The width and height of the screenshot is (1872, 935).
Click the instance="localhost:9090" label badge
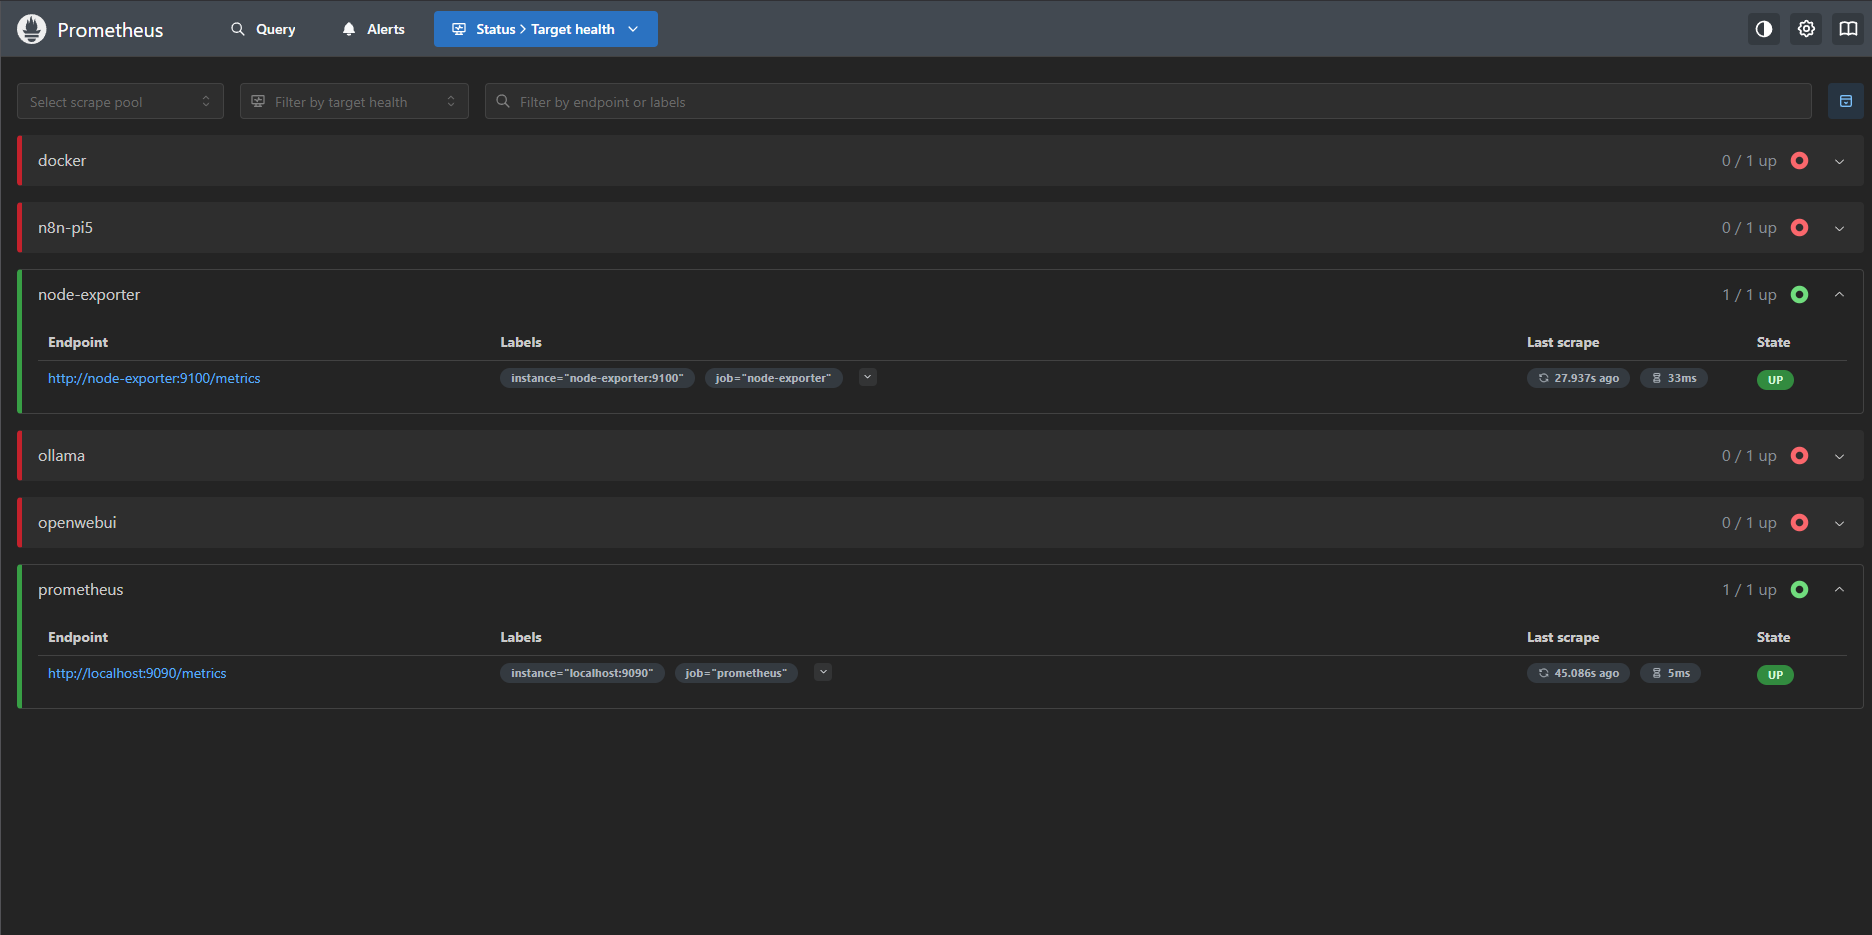pyautogui.click(x=582, y=673)
